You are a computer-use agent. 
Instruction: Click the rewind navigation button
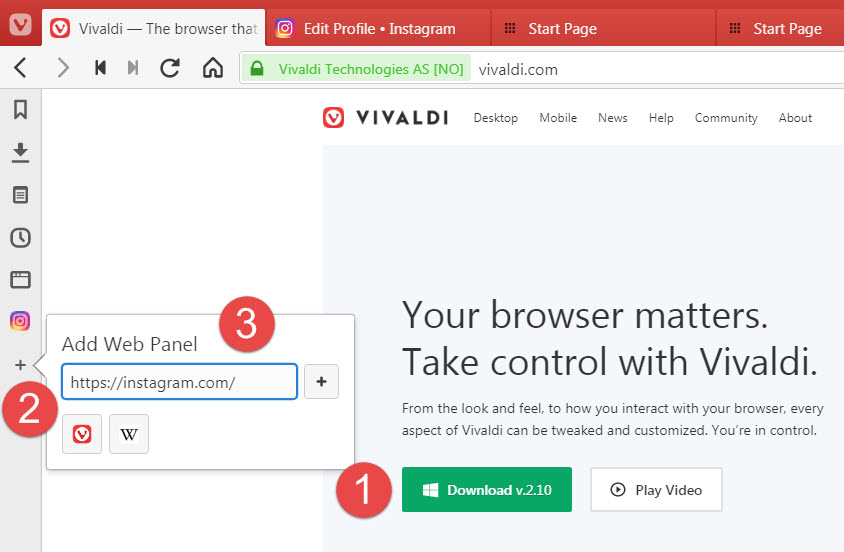(x=100, y=68)
